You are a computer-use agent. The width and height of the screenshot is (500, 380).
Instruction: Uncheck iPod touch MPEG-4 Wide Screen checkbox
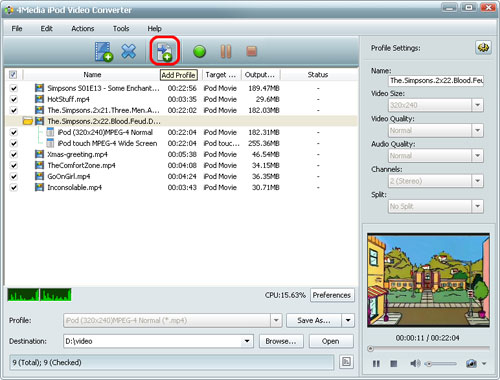[x=14, y=143]
